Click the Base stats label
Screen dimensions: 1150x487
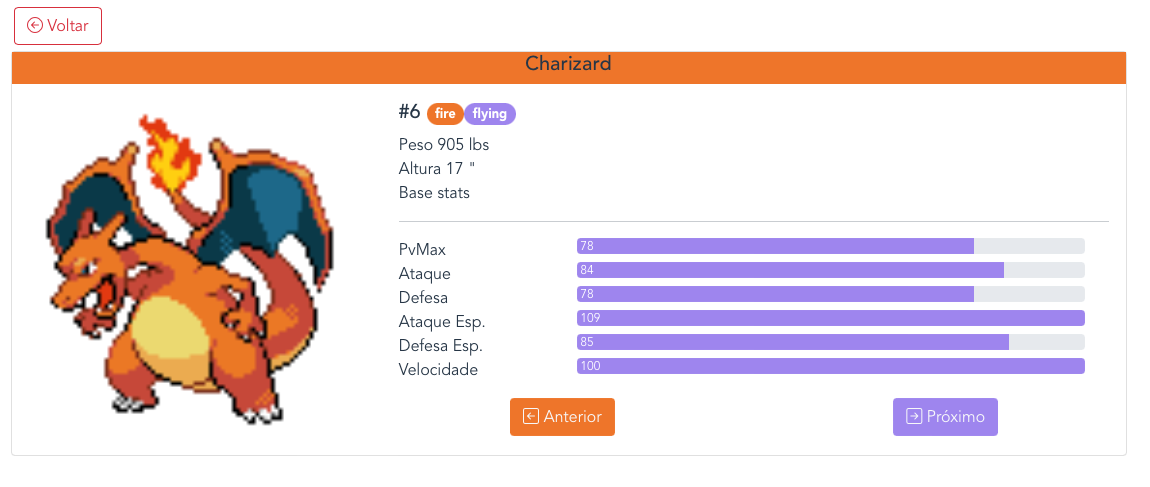click(434, 193)
